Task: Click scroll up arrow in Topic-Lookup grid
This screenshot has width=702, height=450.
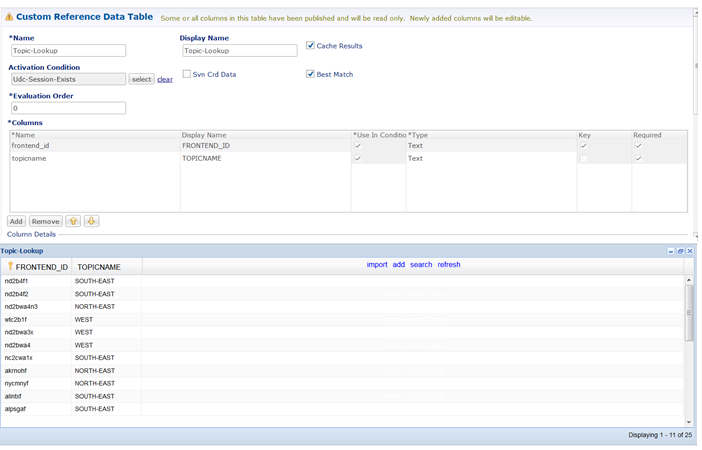Action: pyautogui.click(x=689, y=280)
